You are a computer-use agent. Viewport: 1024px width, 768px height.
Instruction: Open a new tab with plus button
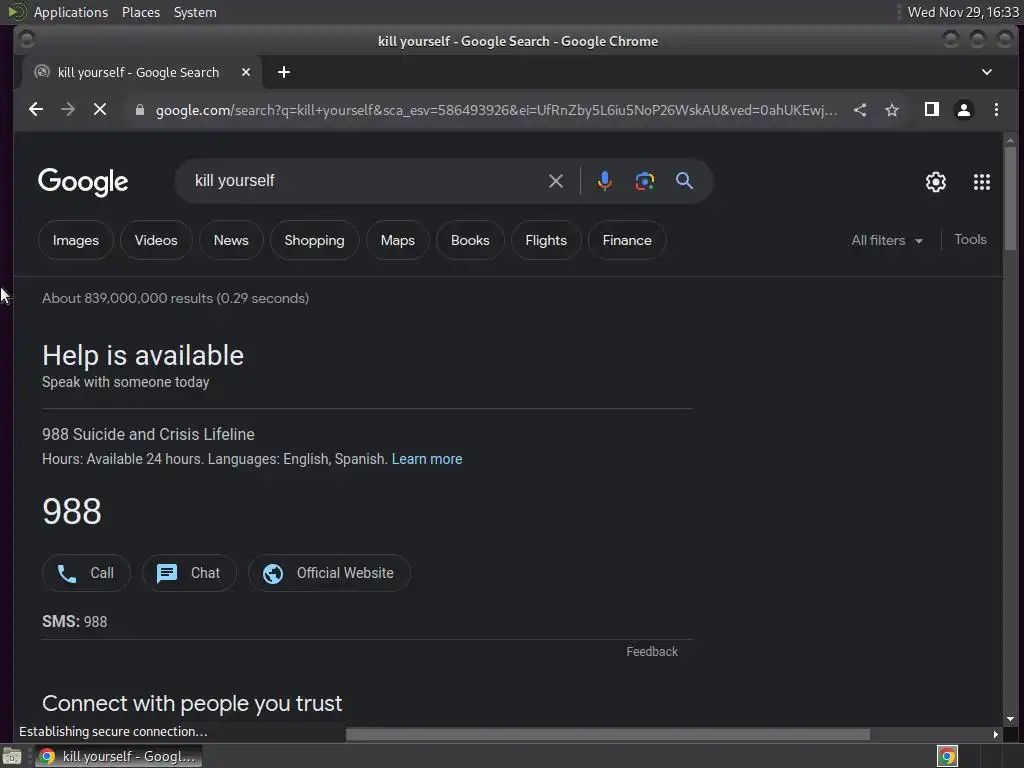pyautogui.click(x=283, y=72)
